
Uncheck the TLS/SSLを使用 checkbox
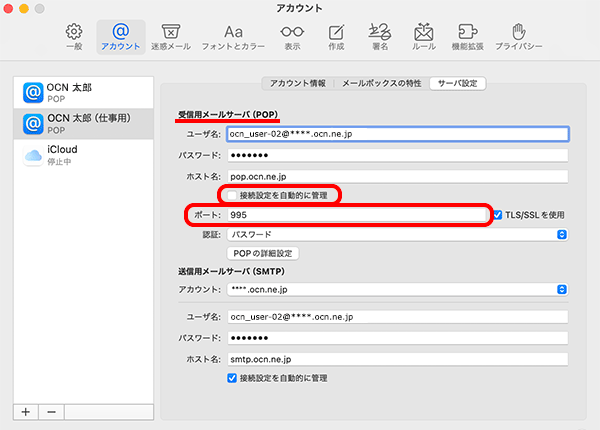point(497,215)
